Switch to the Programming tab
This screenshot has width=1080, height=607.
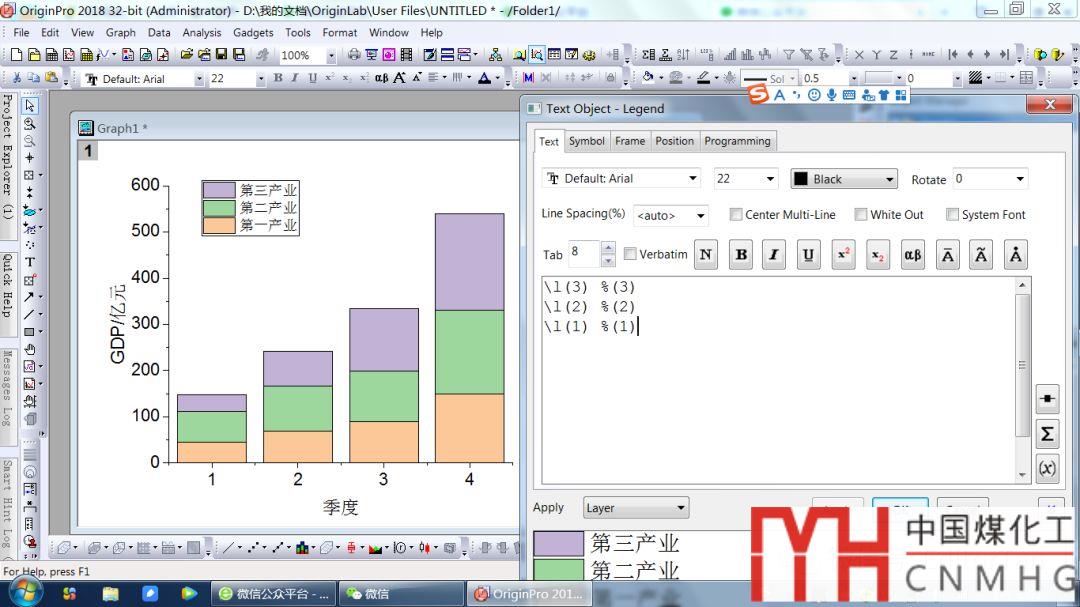click(x=738, y=141)
